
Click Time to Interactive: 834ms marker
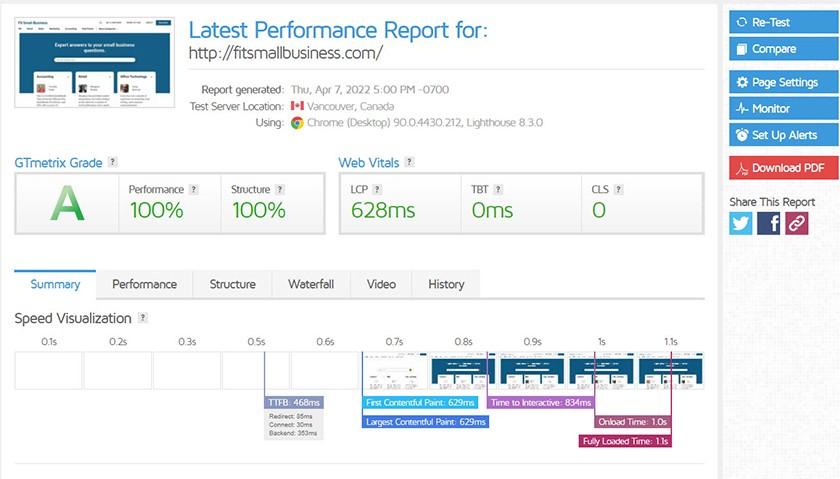(541, 402)
